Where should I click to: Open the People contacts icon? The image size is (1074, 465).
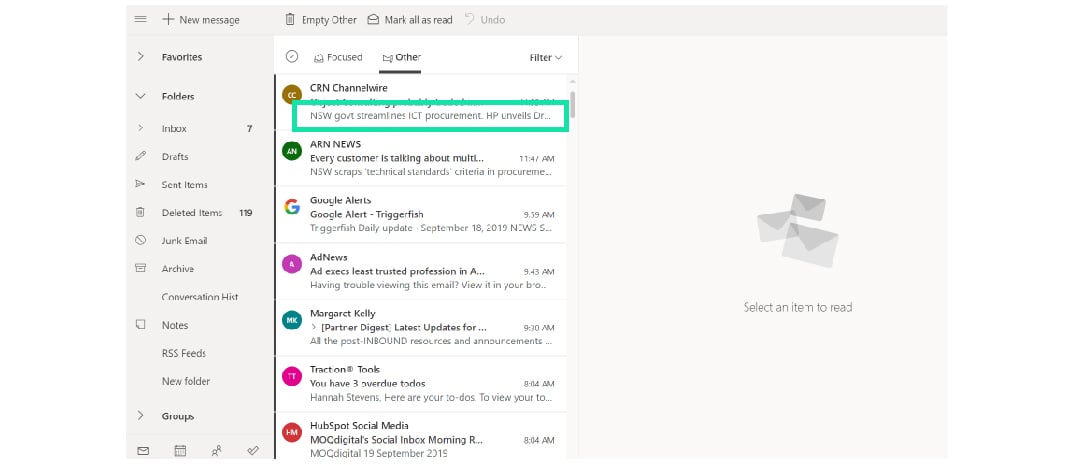pos(216,451)
